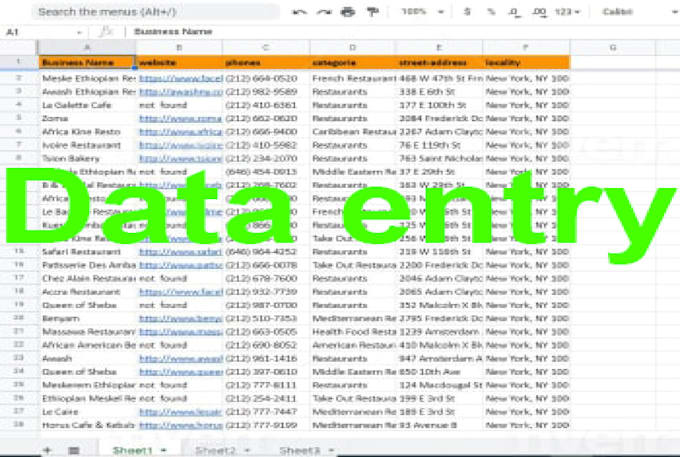Select row 2 header
This screenshot has width=680, height=457.
[x=19, y=78]
